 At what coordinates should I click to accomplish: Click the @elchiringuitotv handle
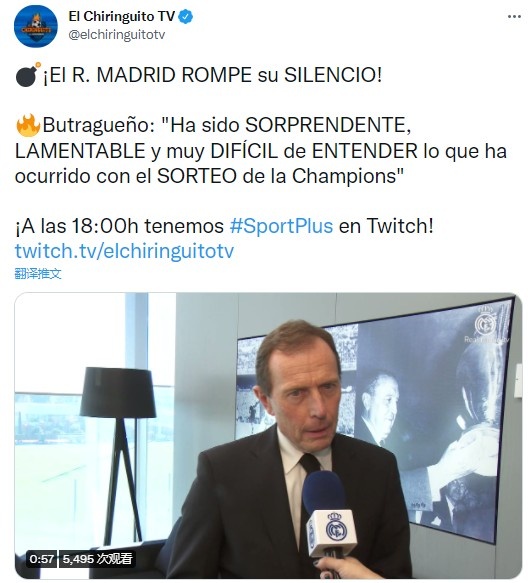(116, 35)
